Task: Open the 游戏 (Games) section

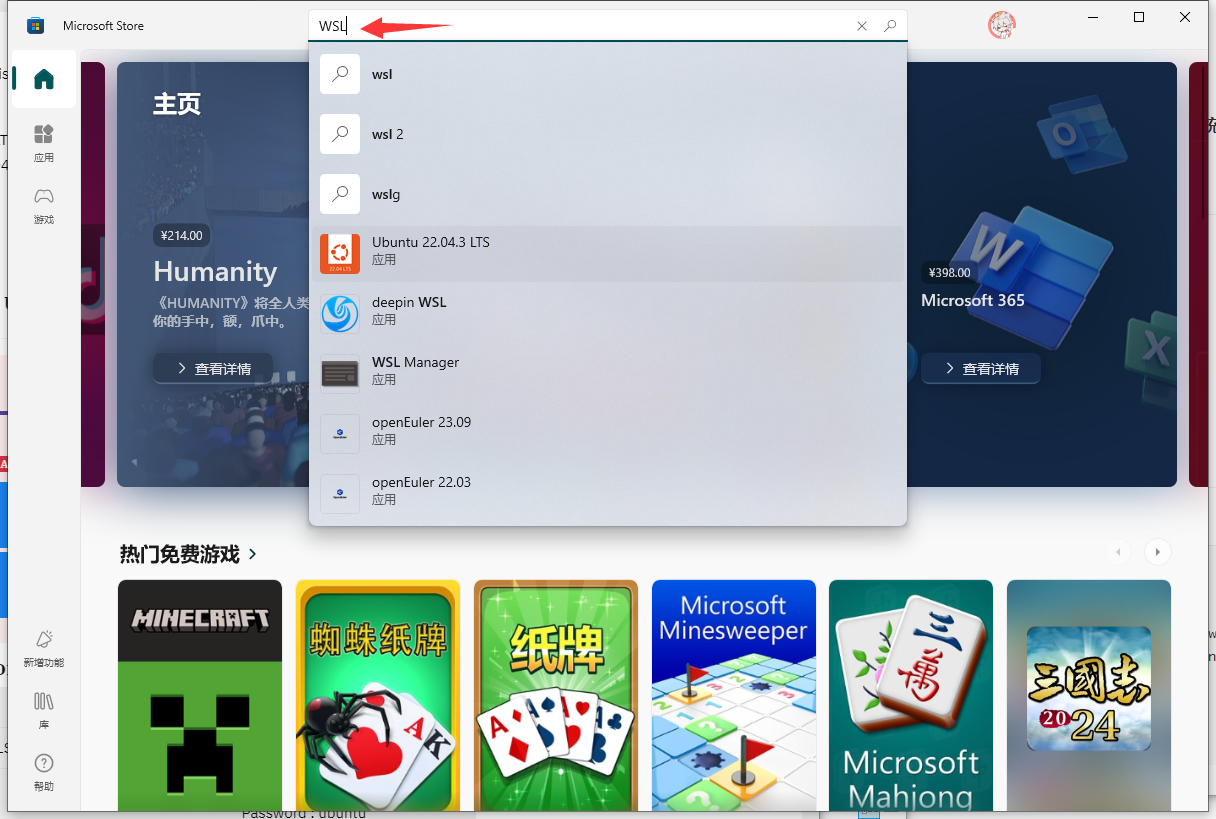Action: [x=44, y=205]
